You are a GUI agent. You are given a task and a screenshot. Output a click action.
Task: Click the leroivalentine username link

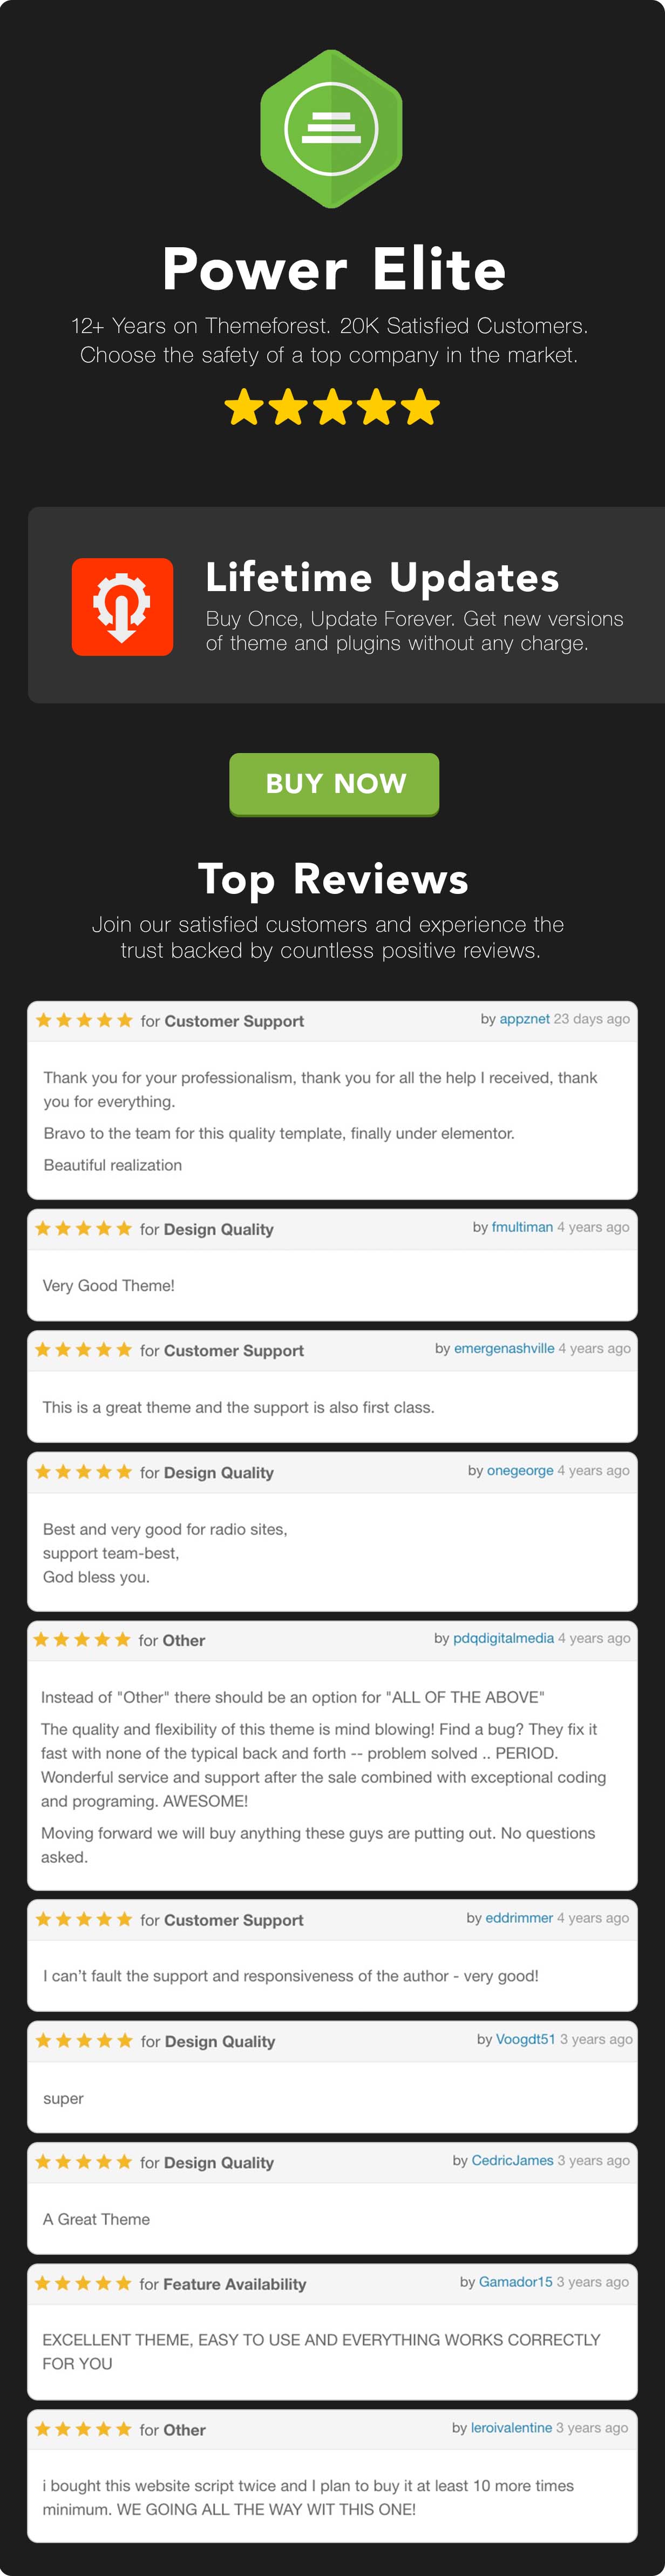(x=511, y=2428)
